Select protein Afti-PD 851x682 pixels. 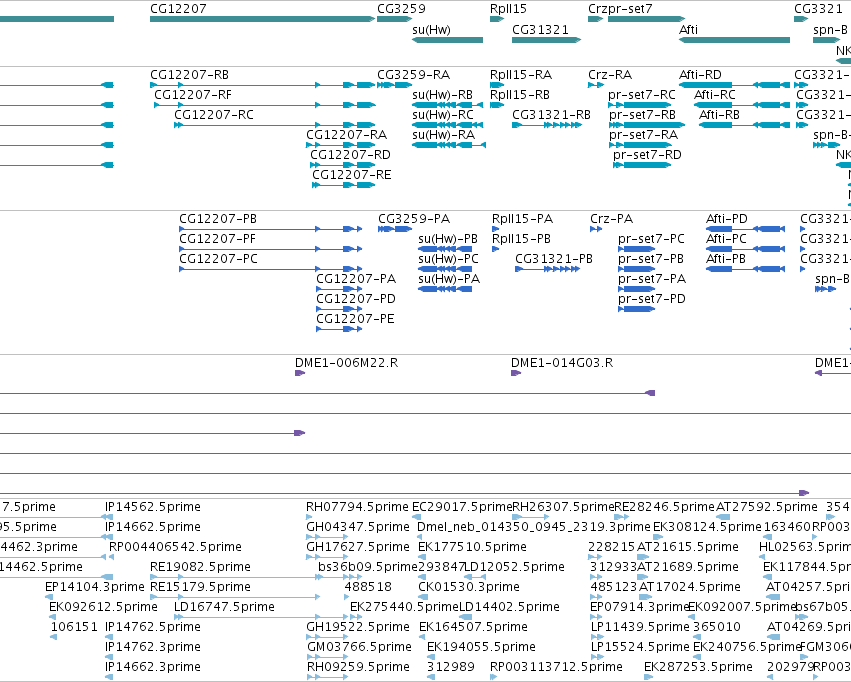[745, 230]
